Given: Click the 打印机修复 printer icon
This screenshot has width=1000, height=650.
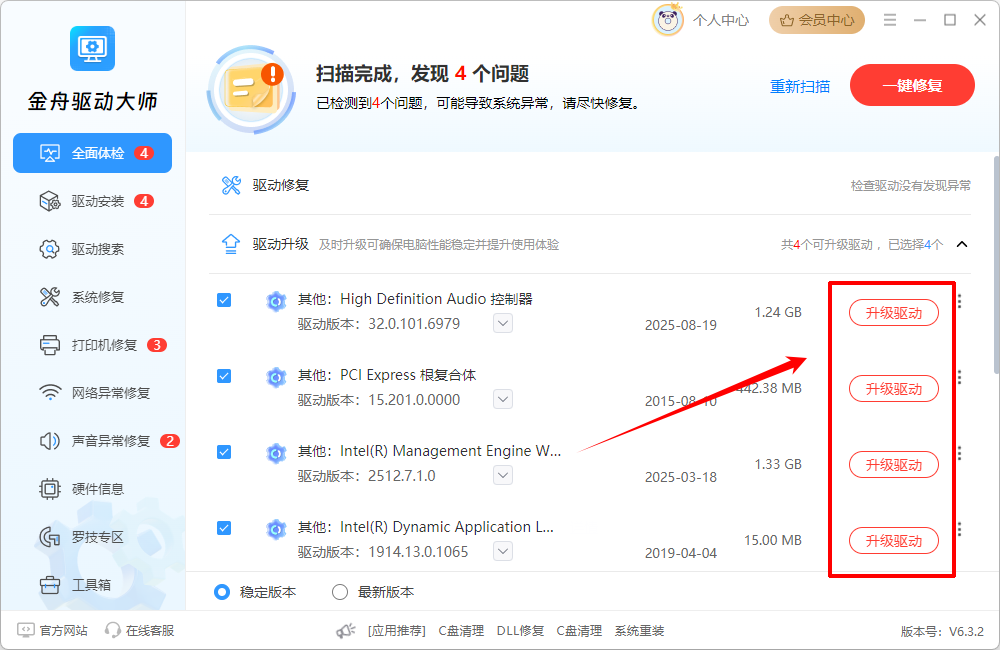Looking at the screenshot, I should 50,345.
